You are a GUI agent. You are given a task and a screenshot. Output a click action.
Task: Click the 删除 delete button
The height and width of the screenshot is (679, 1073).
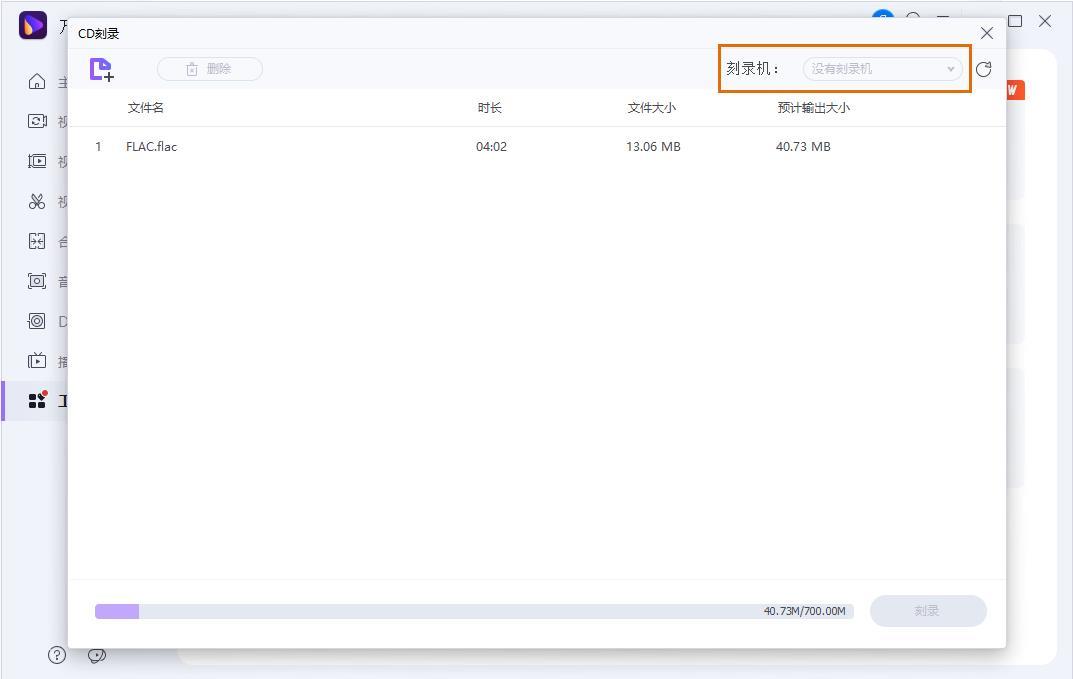point(210,69)
